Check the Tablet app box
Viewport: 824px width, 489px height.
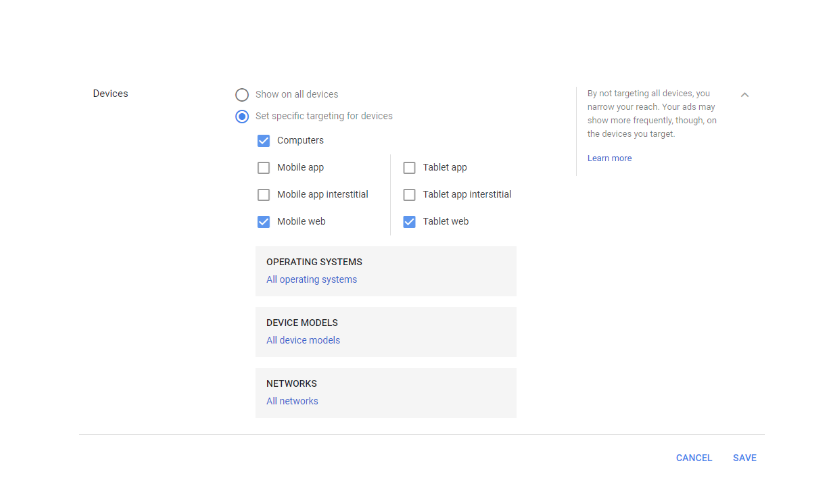(409, 168)
